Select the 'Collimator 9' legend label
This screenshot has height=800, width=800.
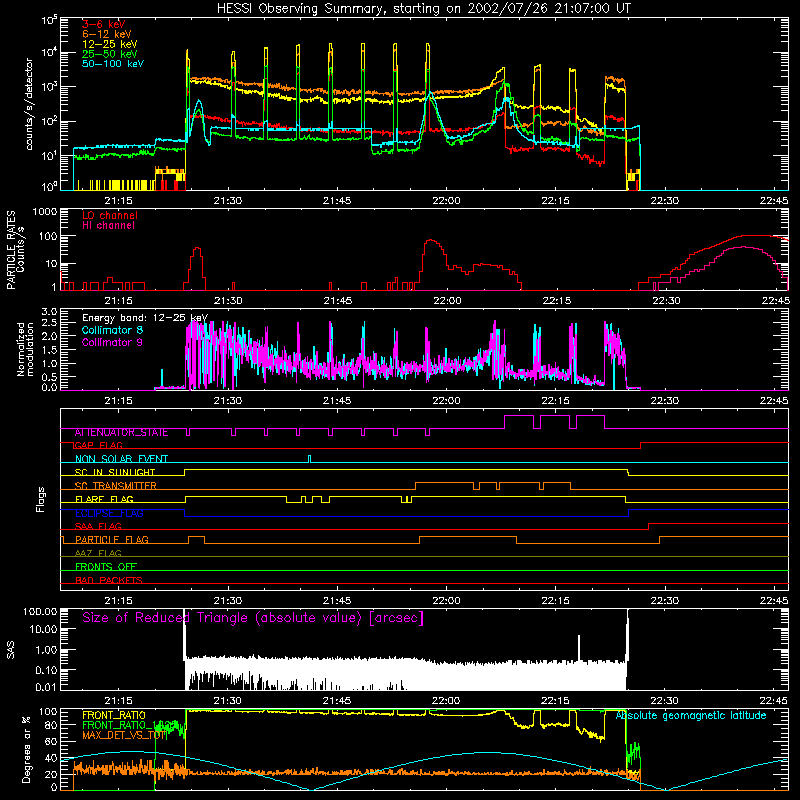pos(112,342)
